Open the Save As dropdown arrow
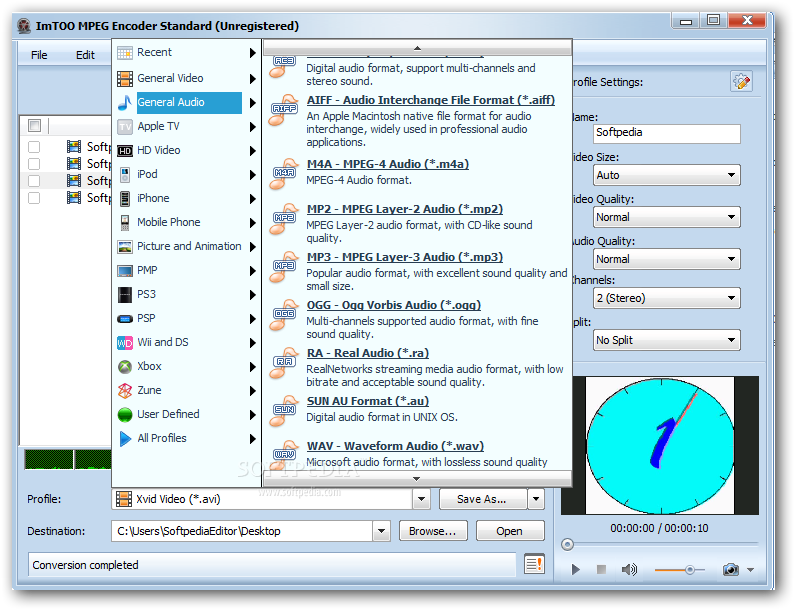Viewport: 795px width, 610px height. pyautogui.click(x=536, y=499)
